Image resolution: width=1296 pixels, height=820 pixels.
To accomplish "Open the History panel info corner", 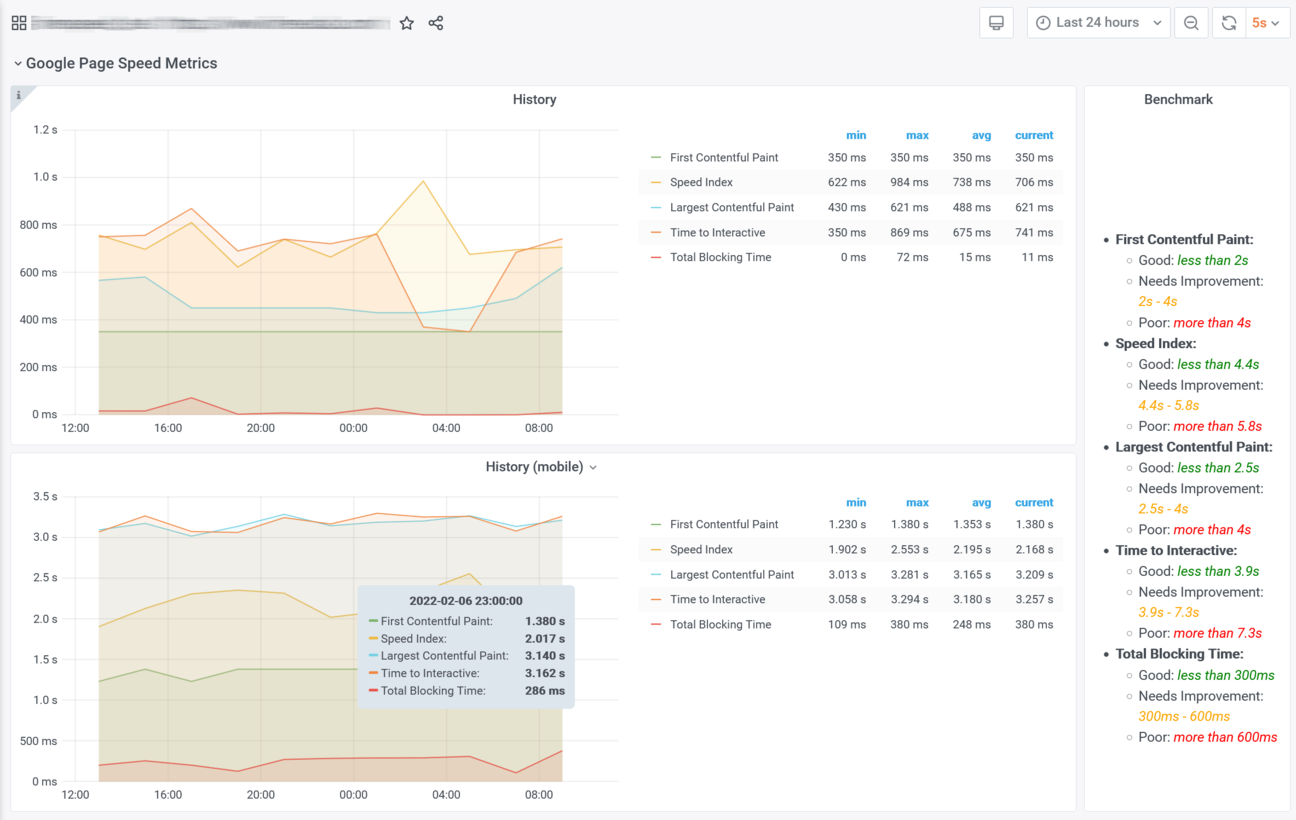I will point(19,95).
